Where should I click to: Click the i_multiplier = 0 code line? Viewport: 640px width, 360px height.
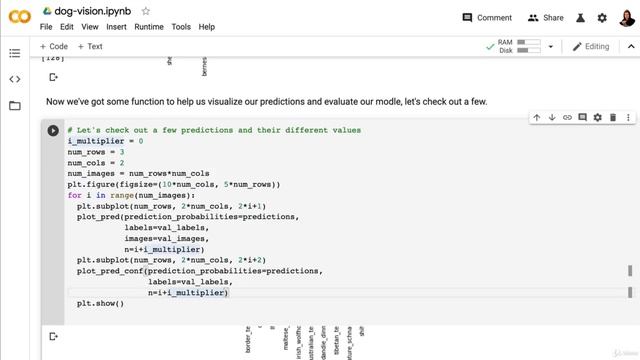105,141
